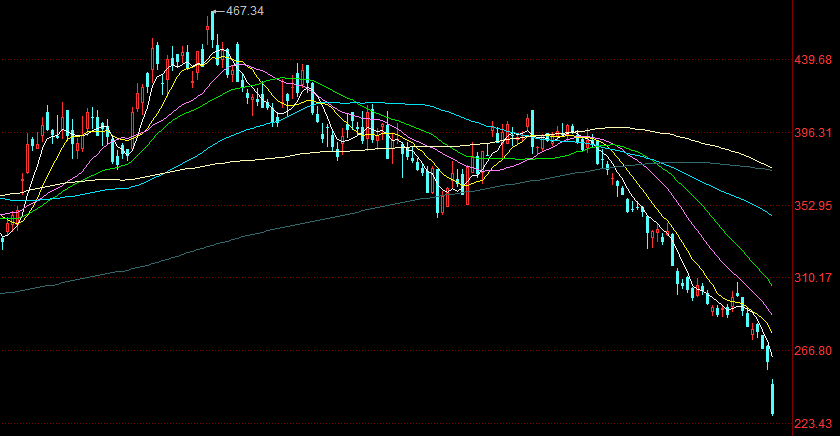Screen dimensions: 840x436
Task: Select the last candlestick near 223.43
Action: 772,397
